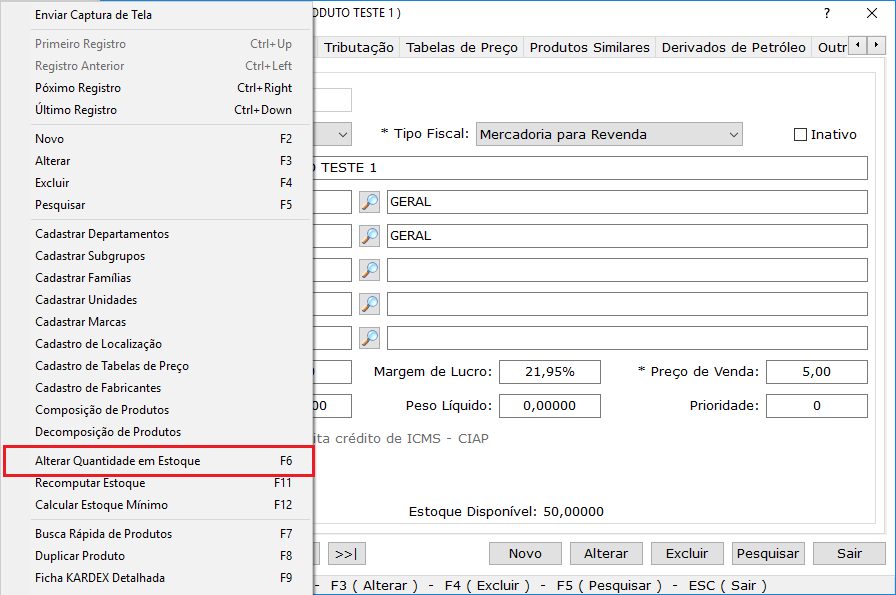
Task: Click the Alterar button at bottom
Action: coord(606,553)
